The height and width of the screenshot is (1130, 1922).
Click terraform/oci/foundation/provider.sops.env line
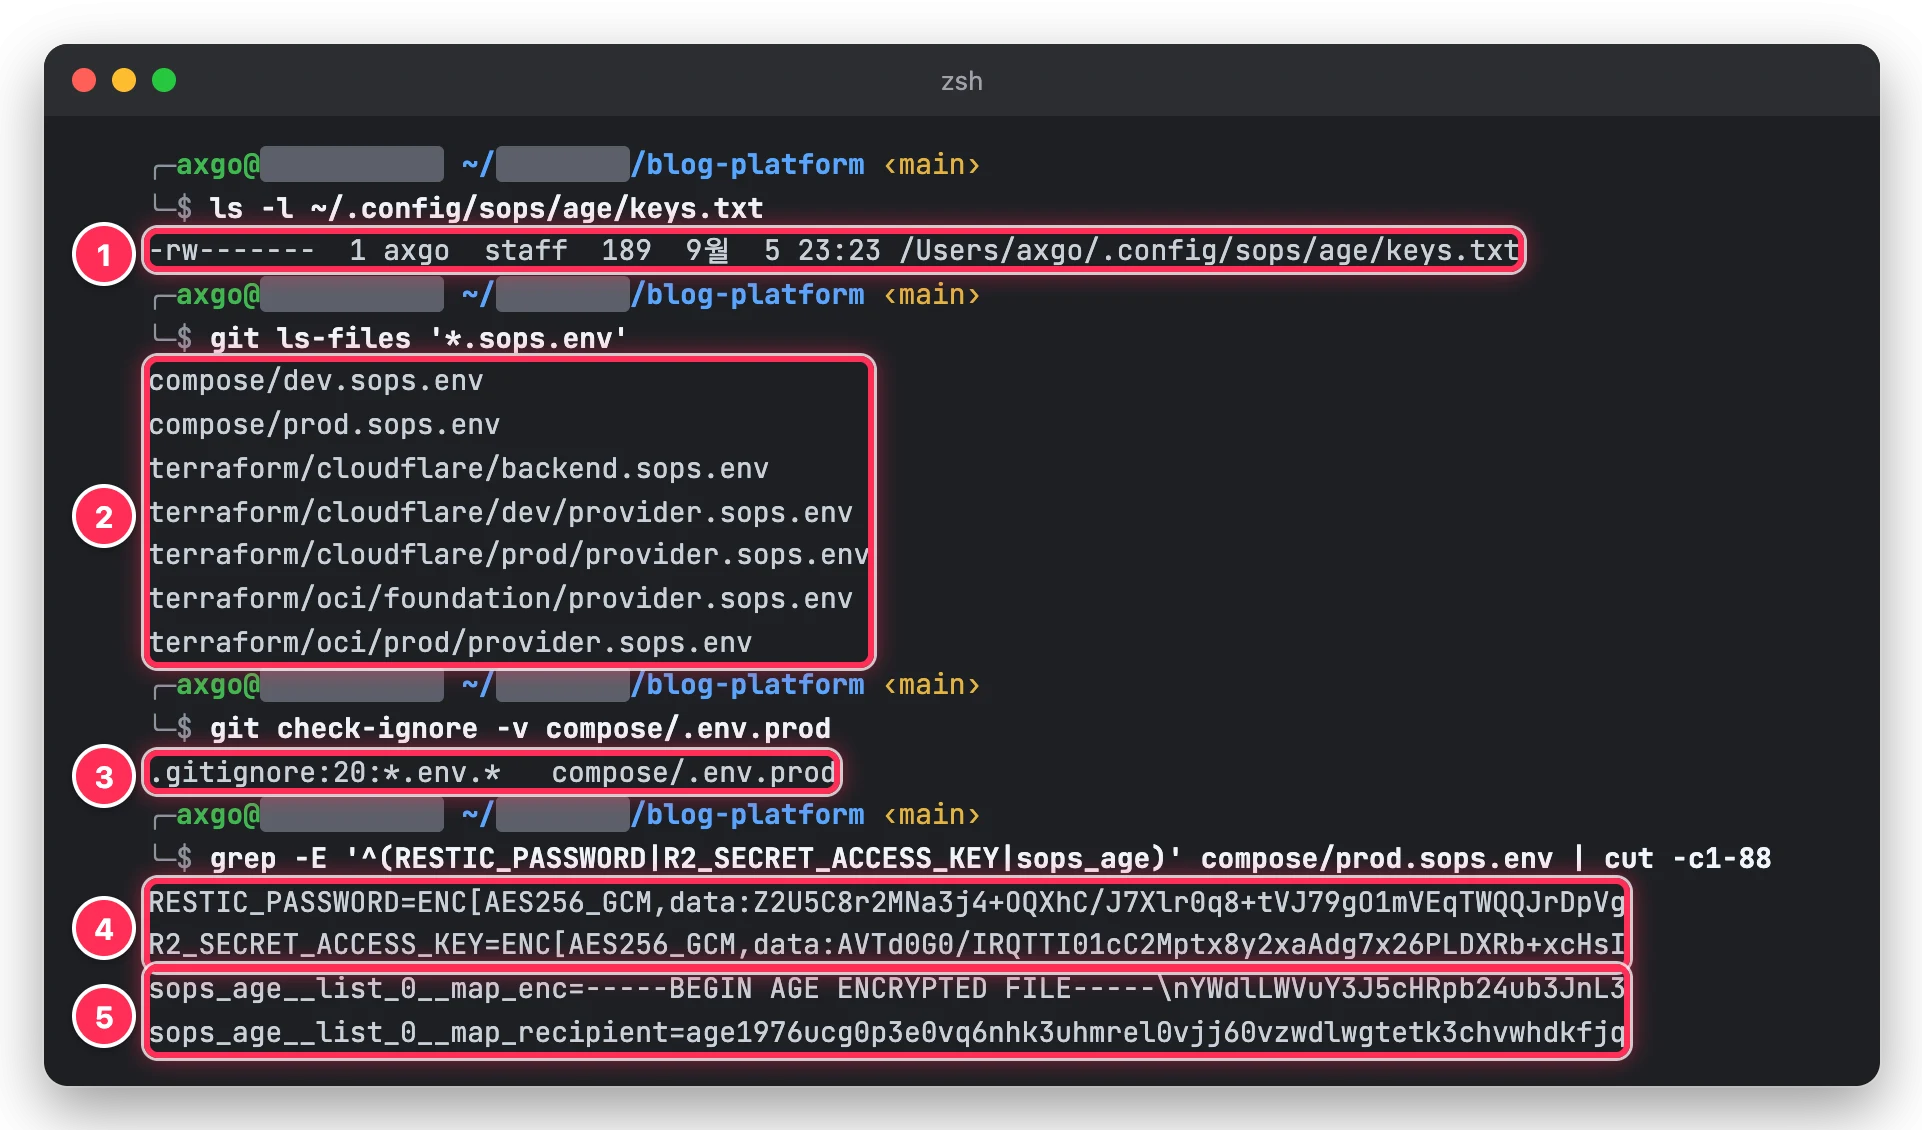501,599
